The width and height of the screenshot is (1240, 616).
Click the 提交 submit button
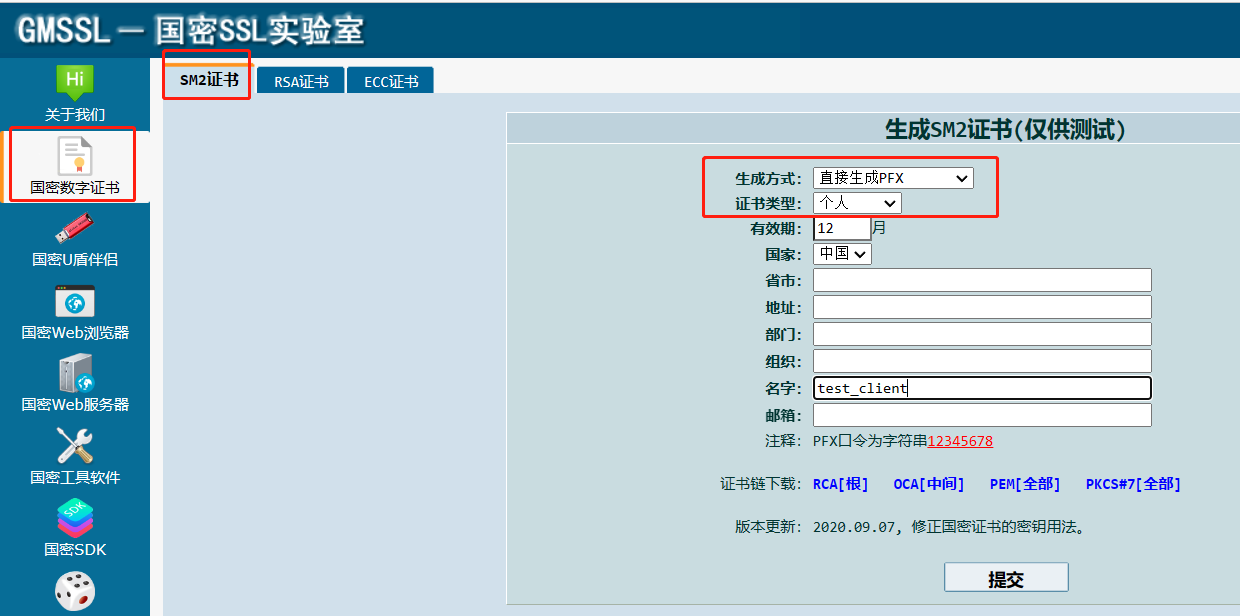coord(1006,576)
